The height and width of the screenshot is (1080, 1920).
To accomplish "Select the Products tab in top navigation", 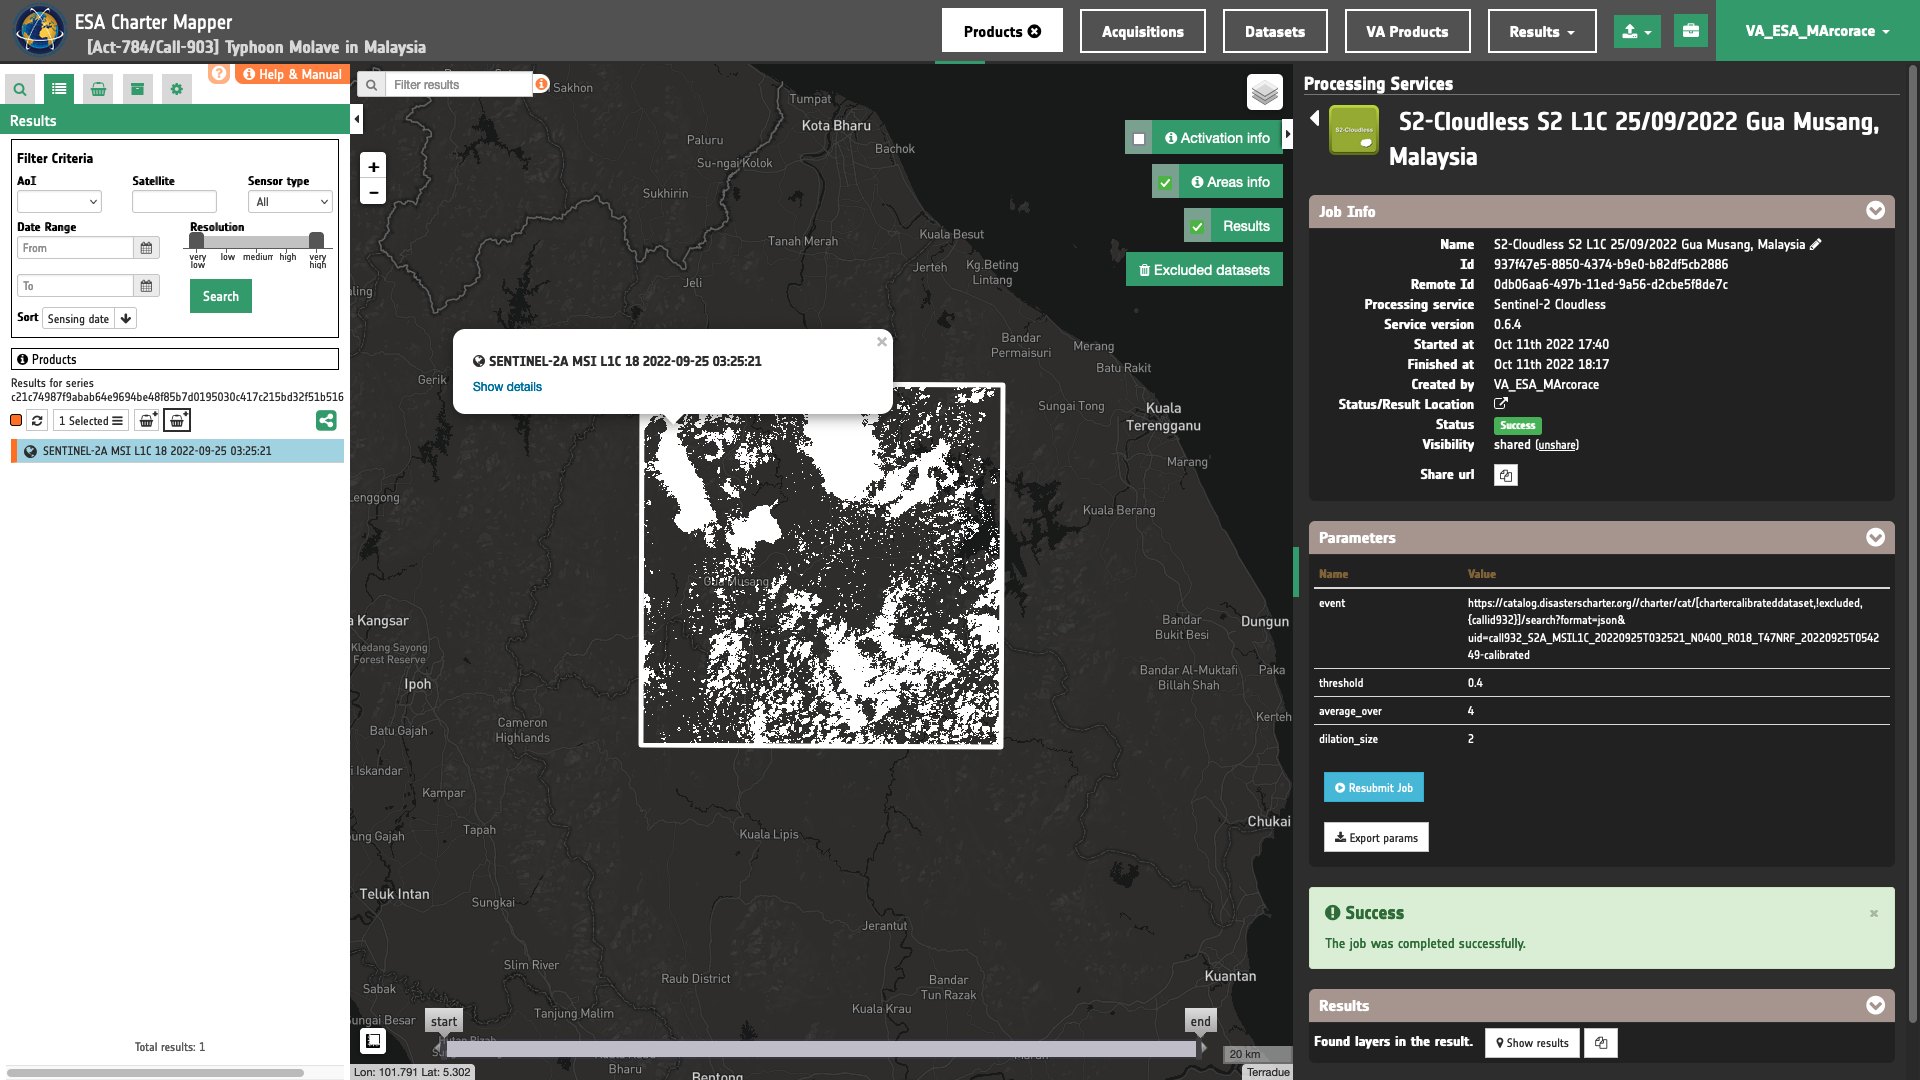I will click(x=1002, y=32).
